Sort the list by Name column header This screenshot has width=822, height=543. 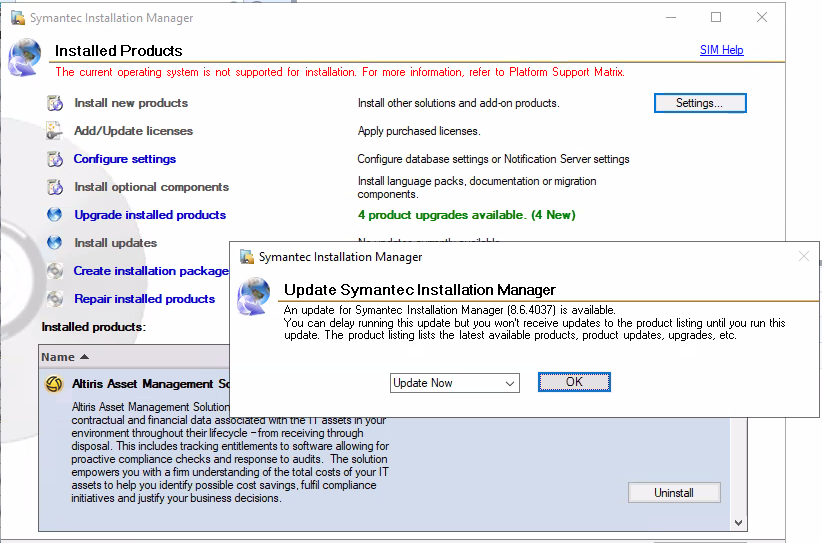(64, 357)
